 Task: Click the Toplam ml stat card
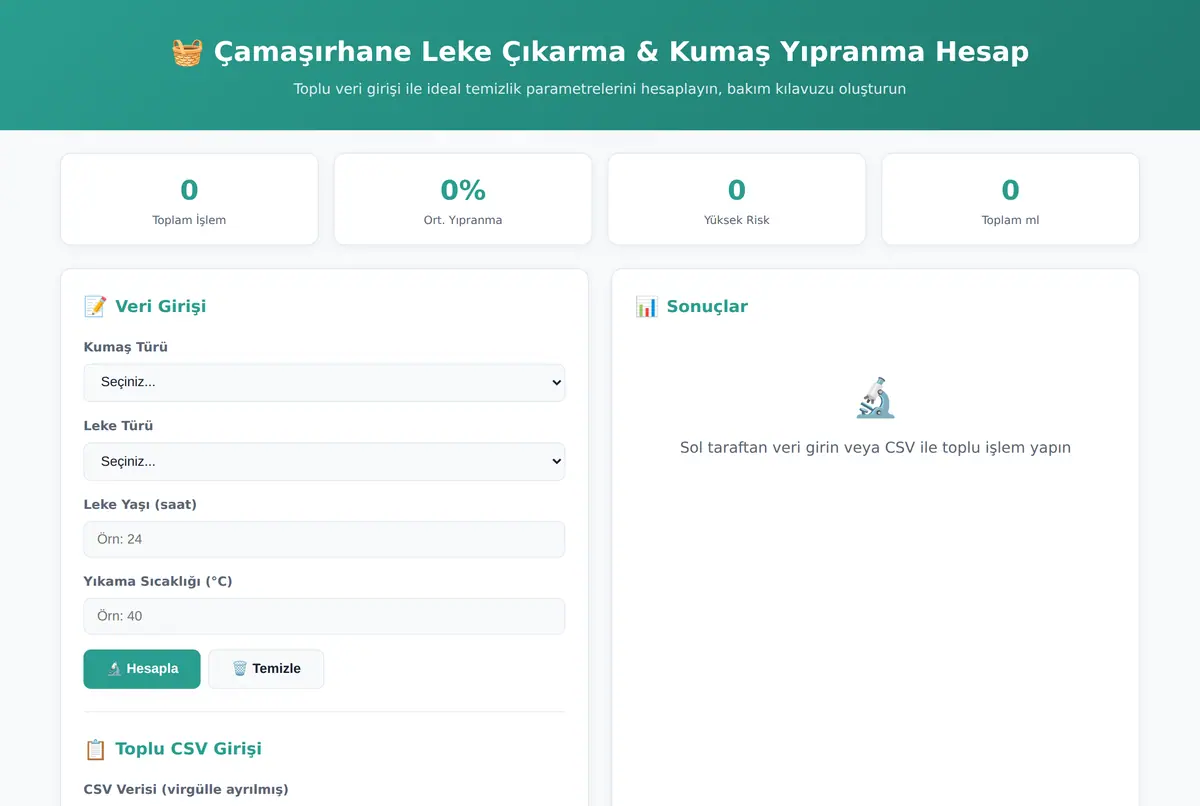pos(1010,199)
